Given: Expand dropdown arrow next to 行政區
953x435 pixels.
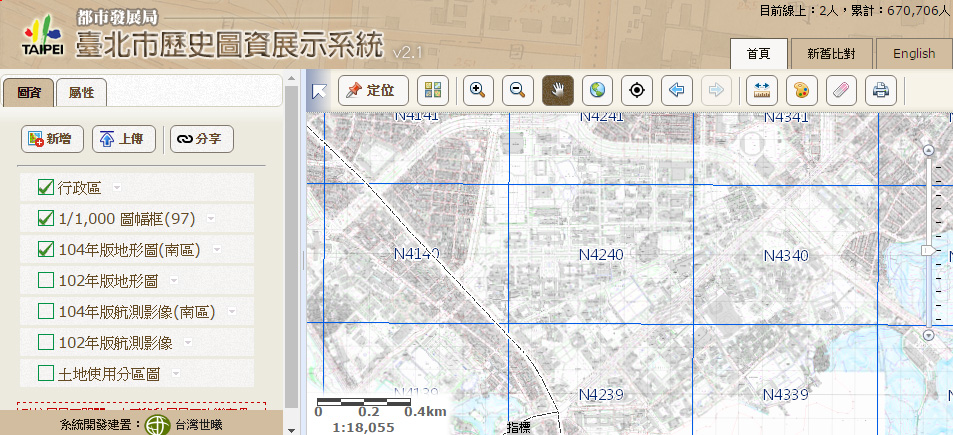Looking at the screenshot, I should click(117, 188).
